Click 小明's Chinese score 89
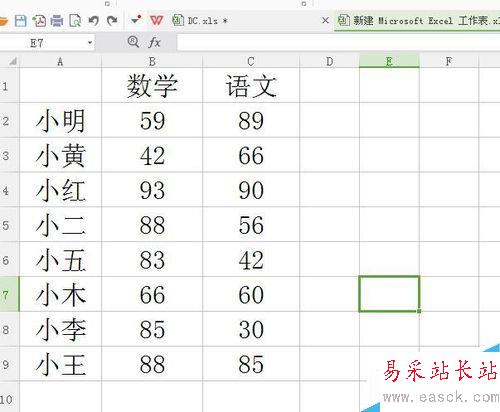The width and height of the screenshot is (500, 412). [x=251, y=120]
